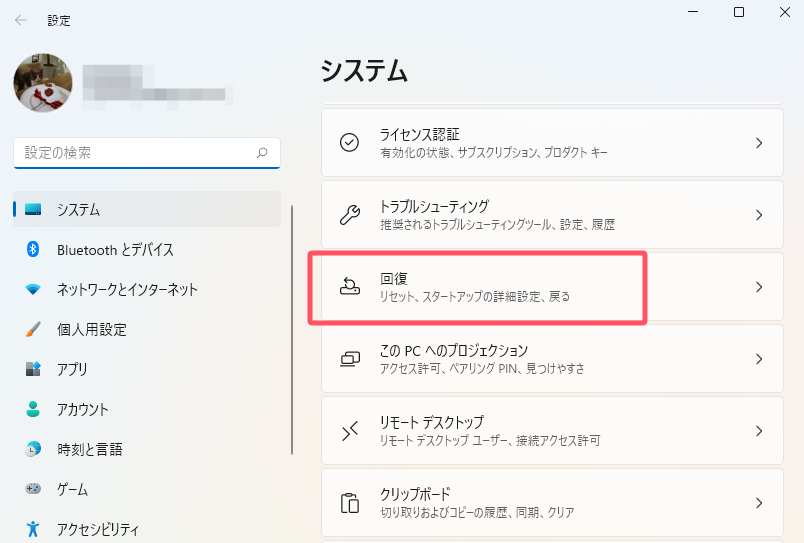
Task: Click the blurred user name
Action: [157, 86]
